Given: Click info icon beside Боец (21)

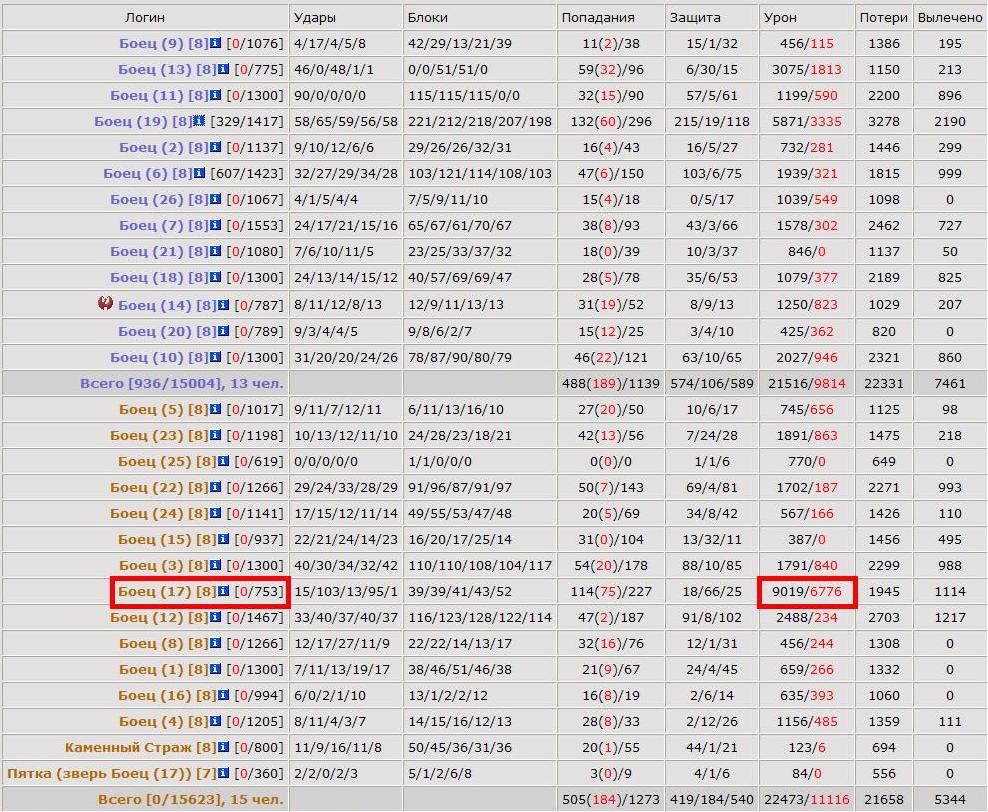Looking at the screenshot, I should point(215,251).
